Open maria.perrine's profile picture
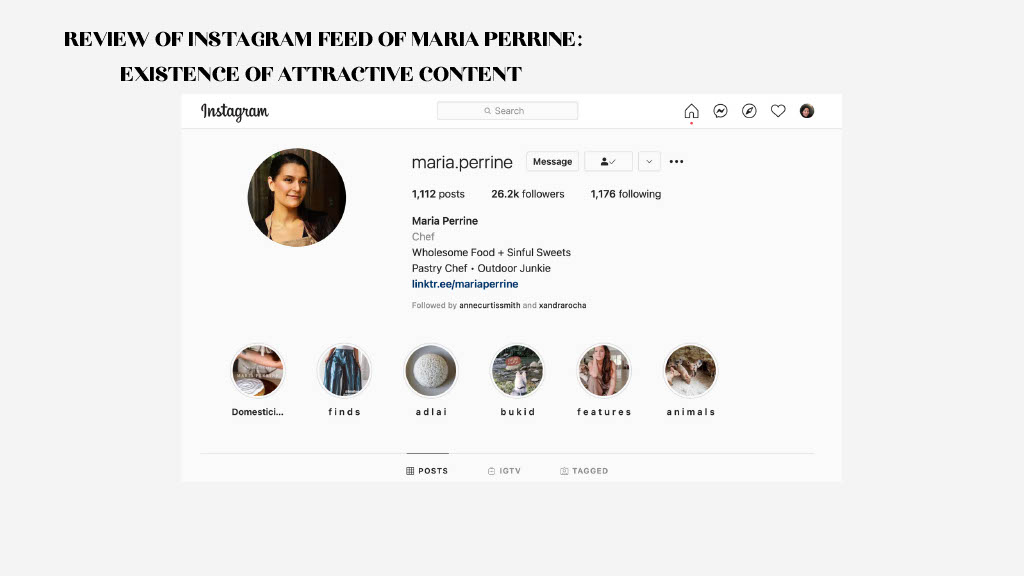The image size is (1024, 576). (x=296, y=197)
